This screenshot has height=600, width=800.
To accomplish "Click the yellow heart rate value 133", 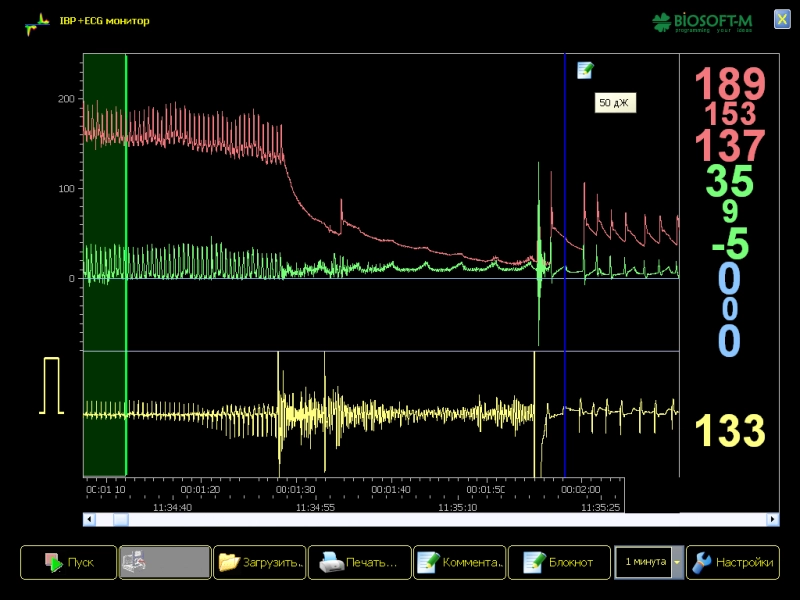I will [729, 431].
